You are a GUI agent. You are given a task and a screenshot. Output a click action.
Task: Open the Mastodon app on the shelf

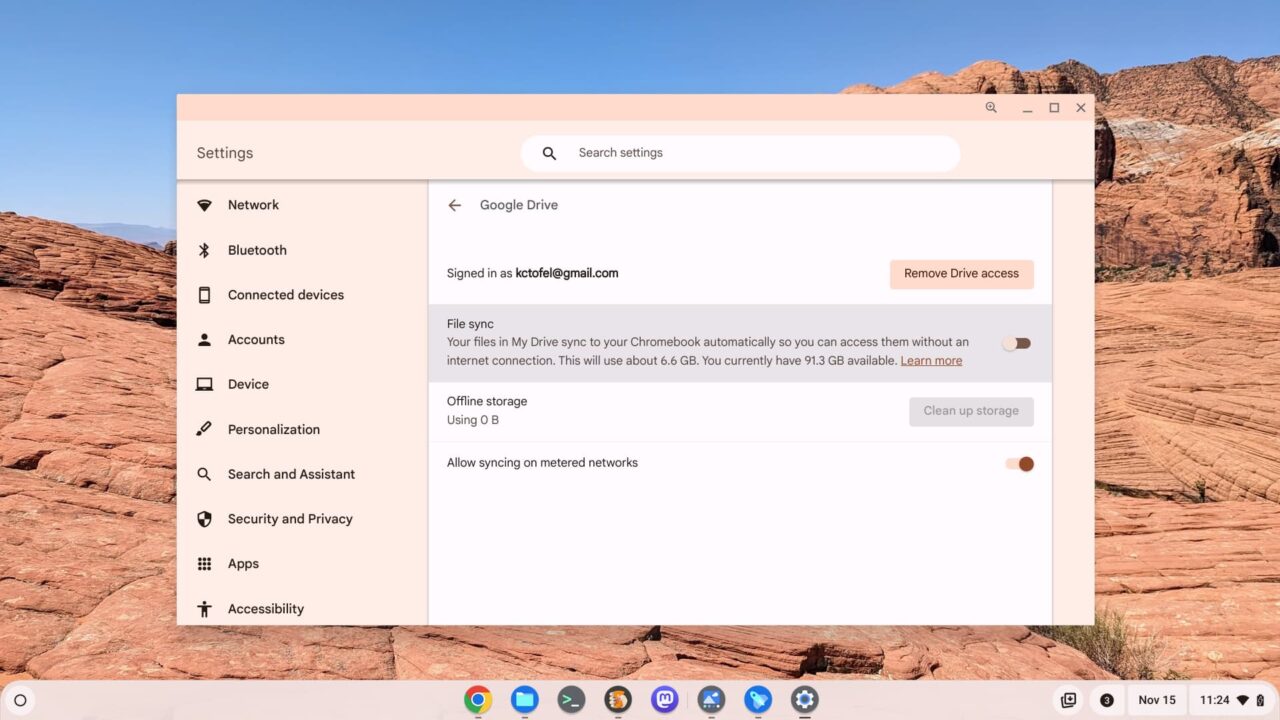pos(665,700)
